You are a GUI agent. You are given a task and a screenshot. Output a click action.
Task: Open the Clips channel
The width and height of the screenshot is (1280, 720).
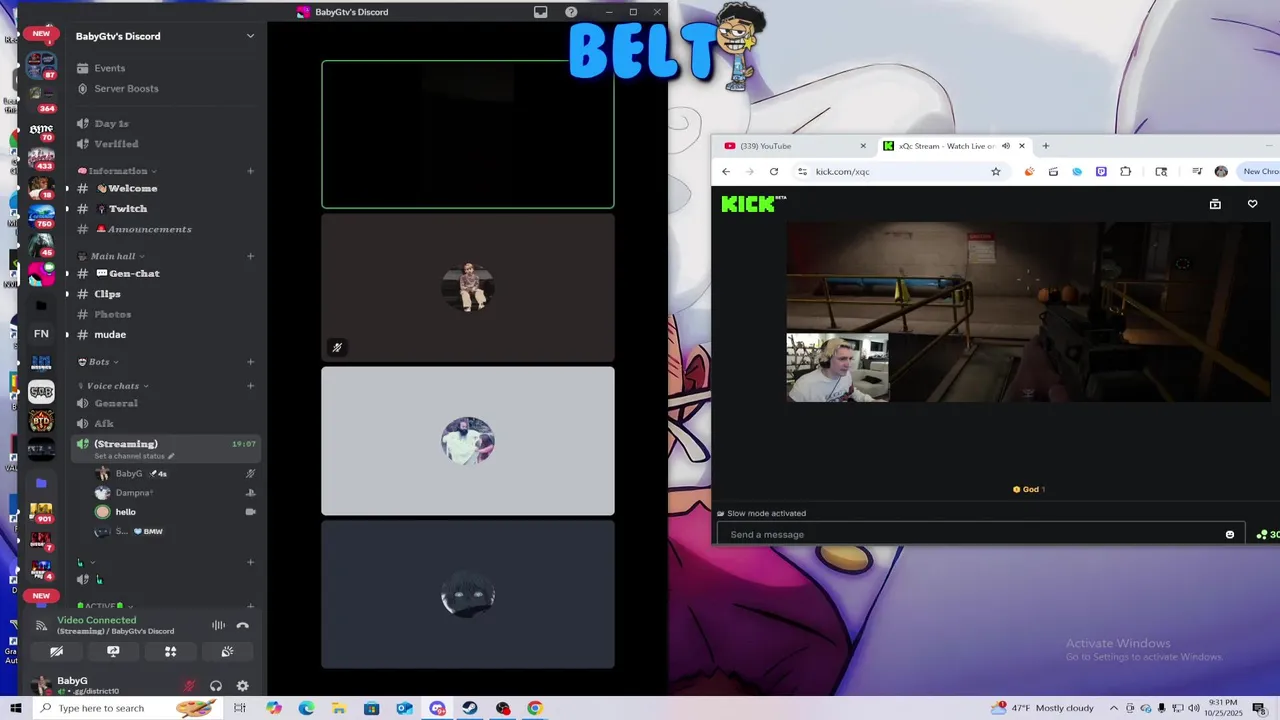tap(107, 294)
